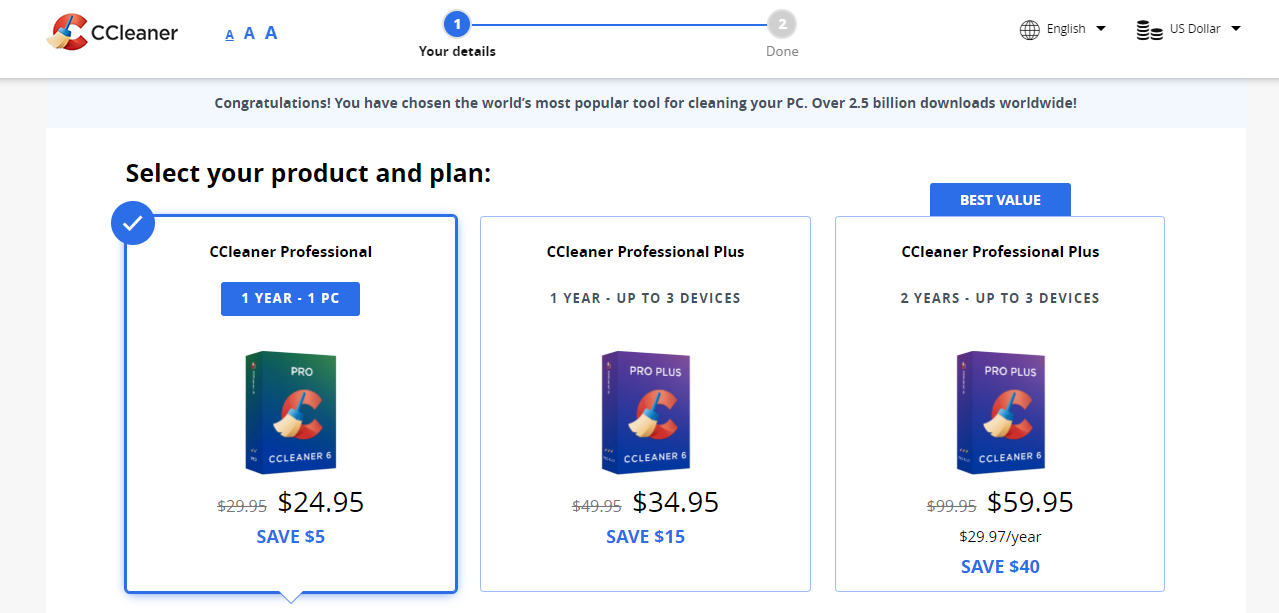Select the 1 Year Professional Plus plan card
The width and height of the screenshot is (1279, 613).
click(x=645, y=404)
